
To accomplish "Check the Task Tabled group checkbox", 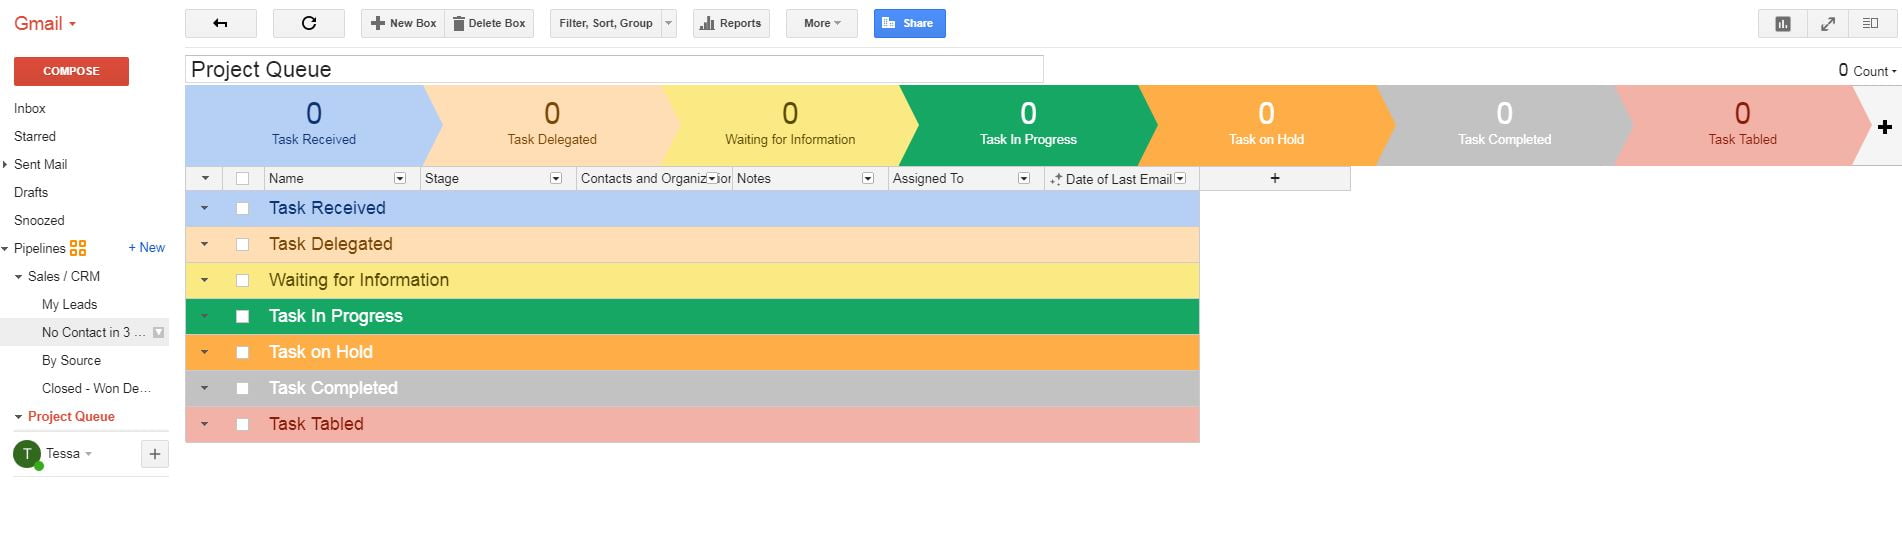I will click(242, 425).
